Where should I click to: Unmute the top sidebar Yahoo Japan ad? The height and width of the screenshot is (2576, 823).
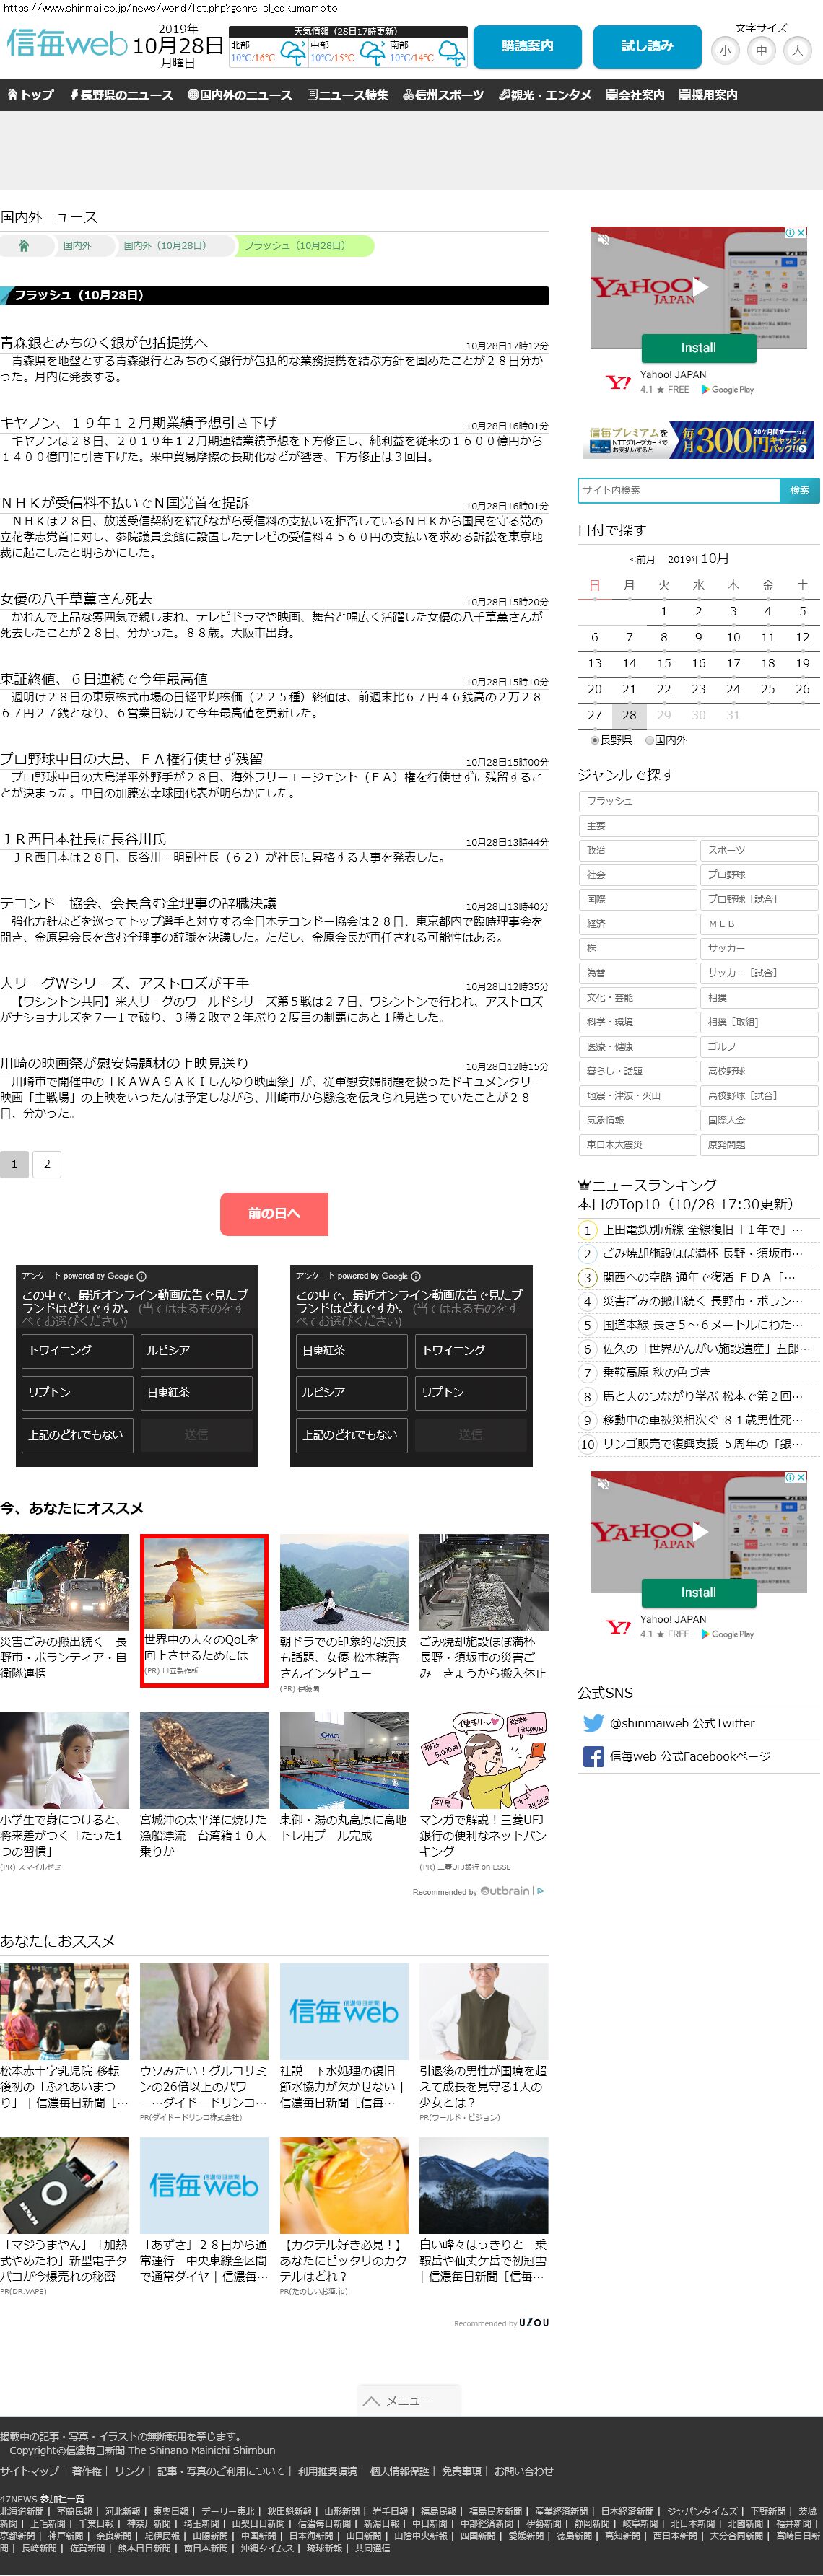click(603, 240)
